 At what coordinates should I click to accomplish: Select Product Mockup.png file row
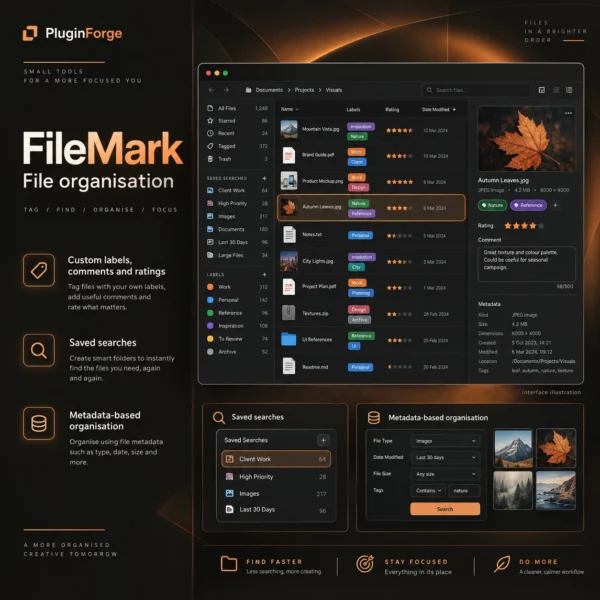370,181
